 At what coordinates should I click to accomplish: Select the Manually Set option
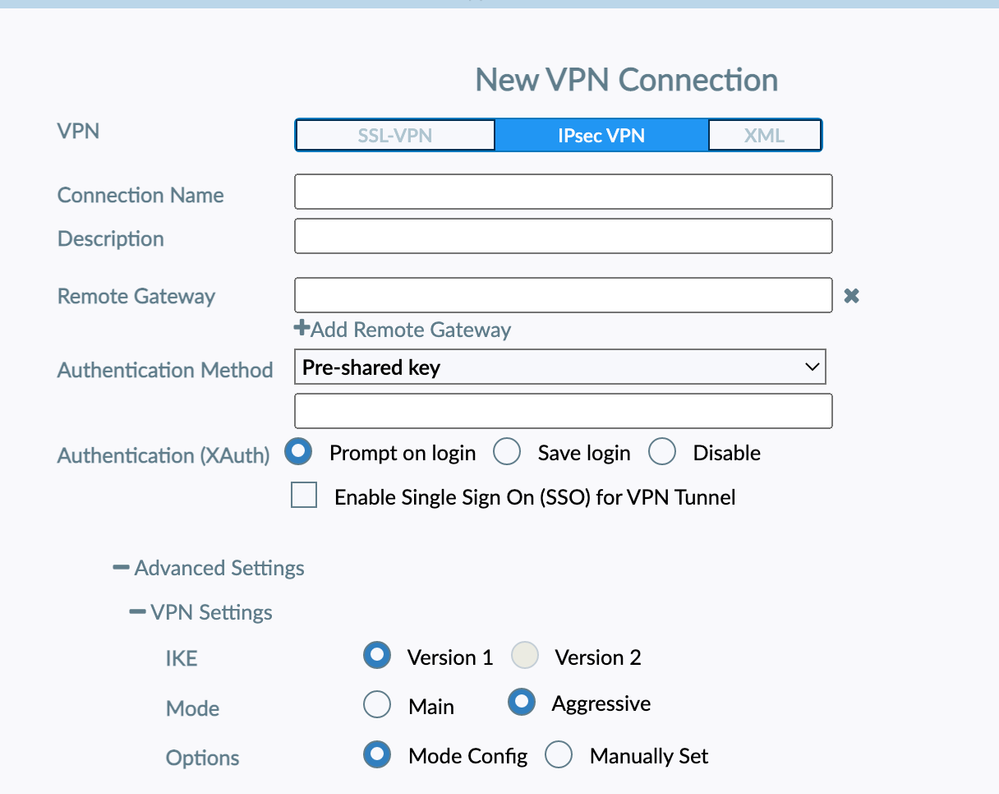558,755
